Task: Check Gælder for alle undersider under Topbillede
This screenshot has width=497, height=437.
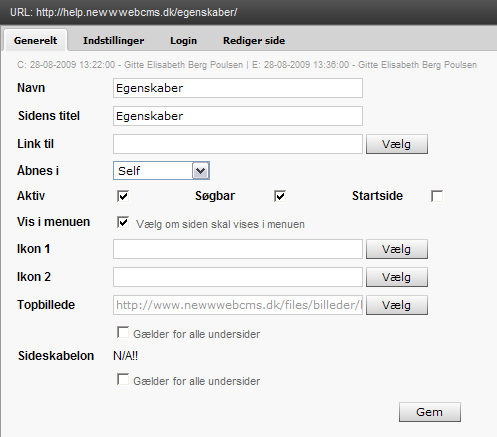Action: coord(123,332)
